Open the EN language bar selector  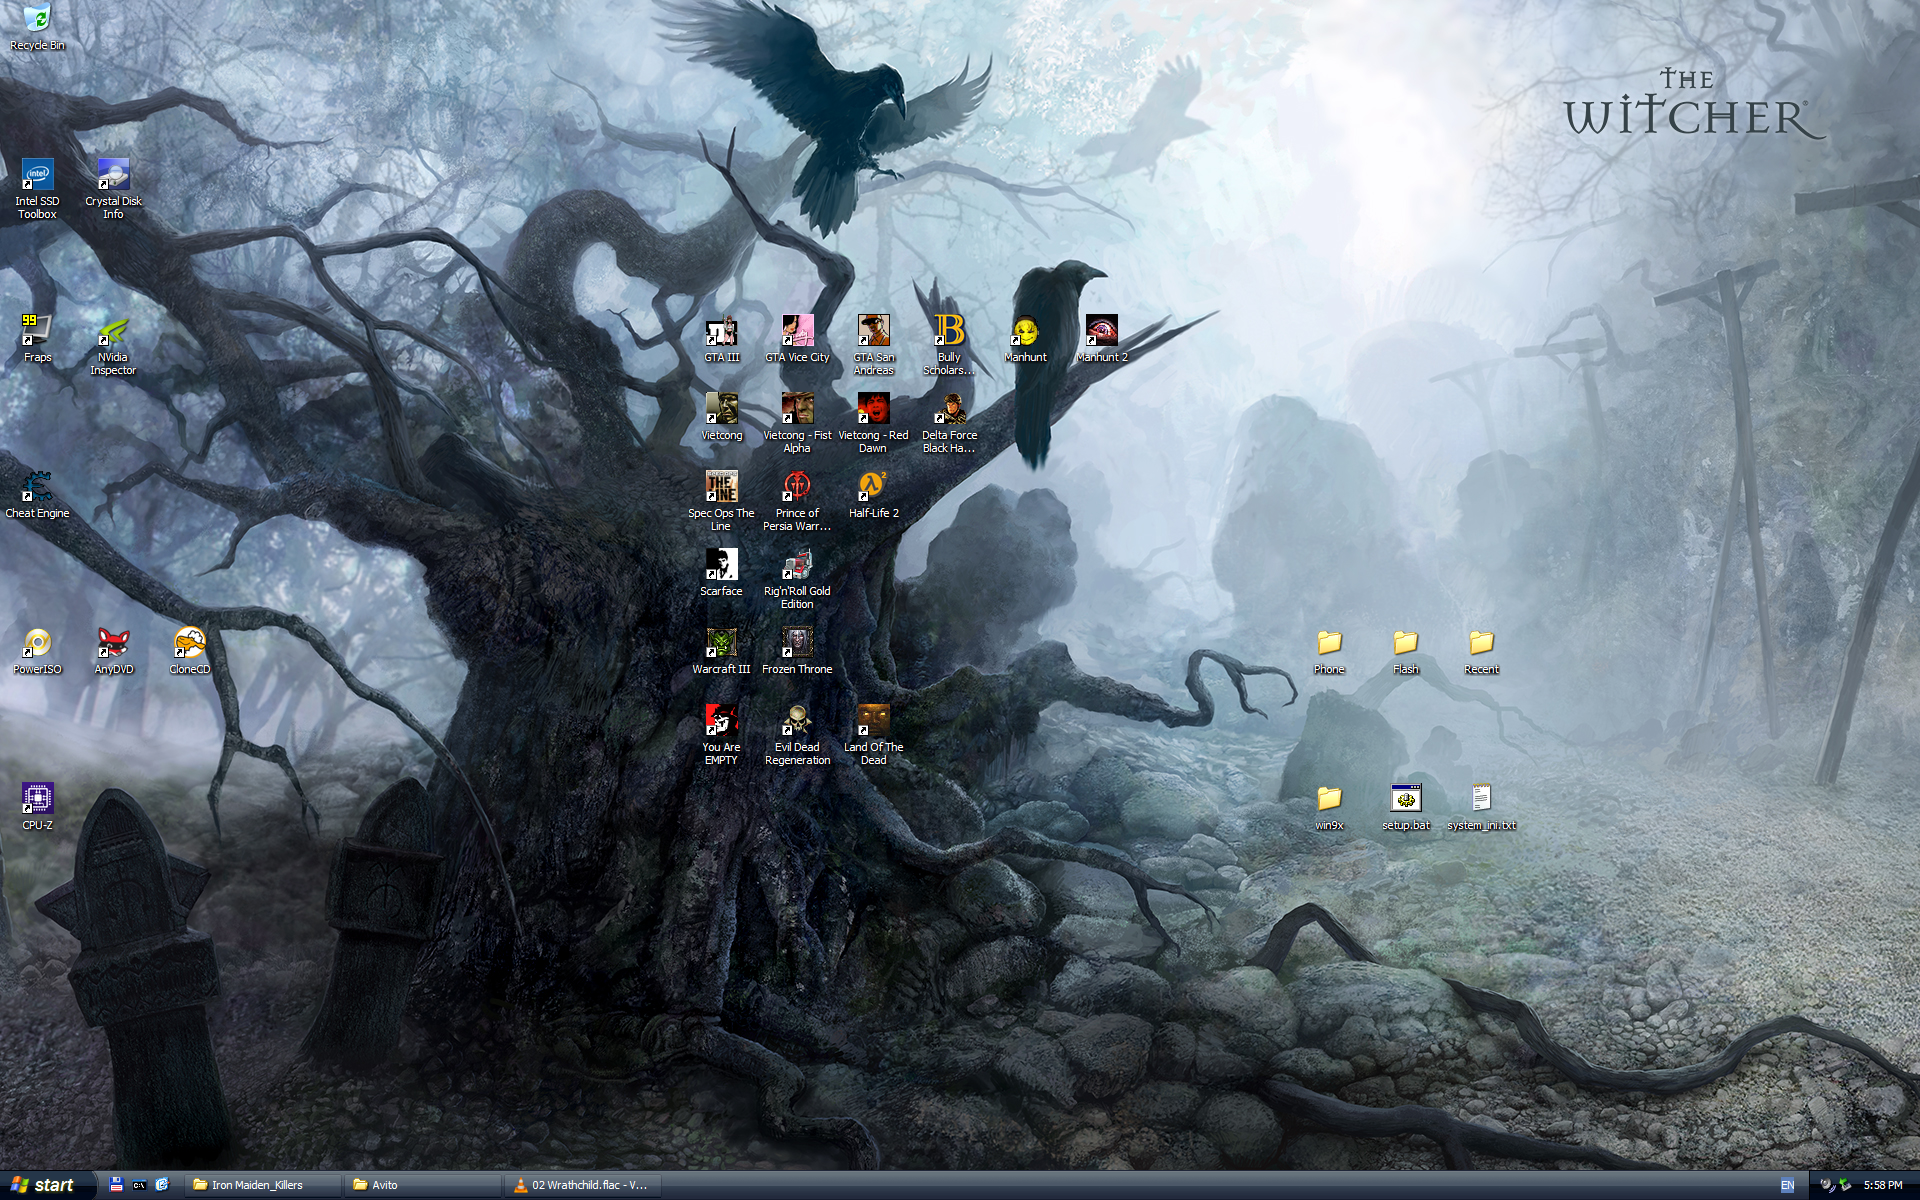pos(1787,1185)
